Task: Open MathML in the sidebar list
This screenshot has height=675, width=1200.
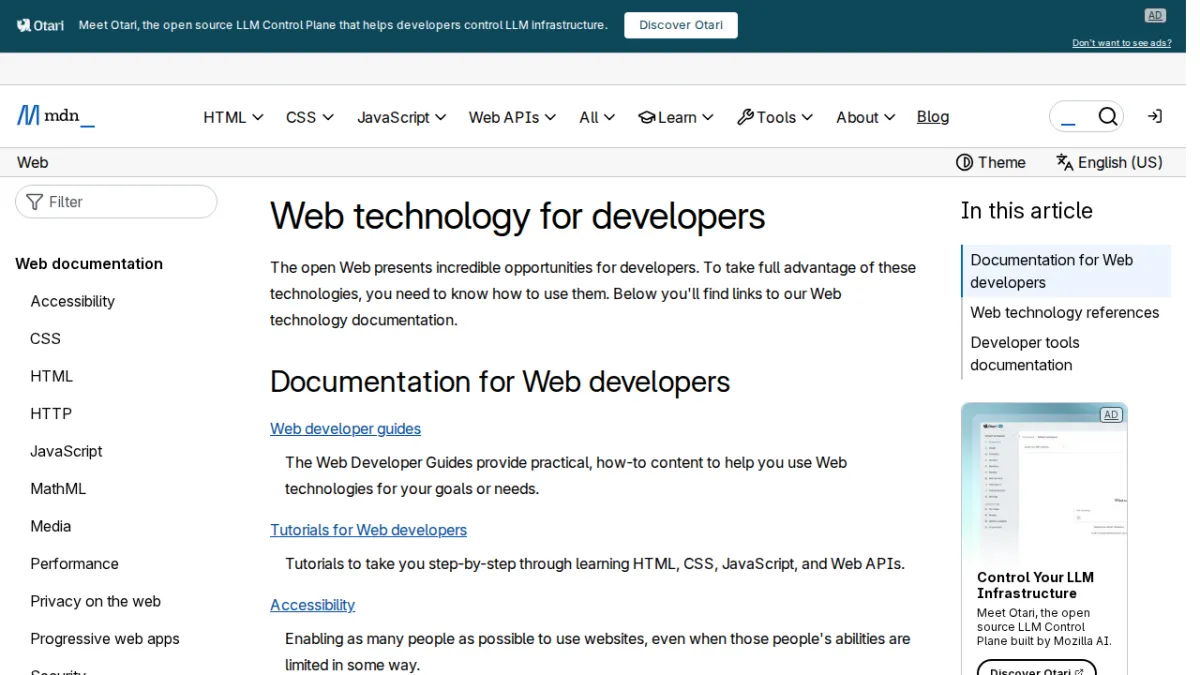Action: pos(58,489)
